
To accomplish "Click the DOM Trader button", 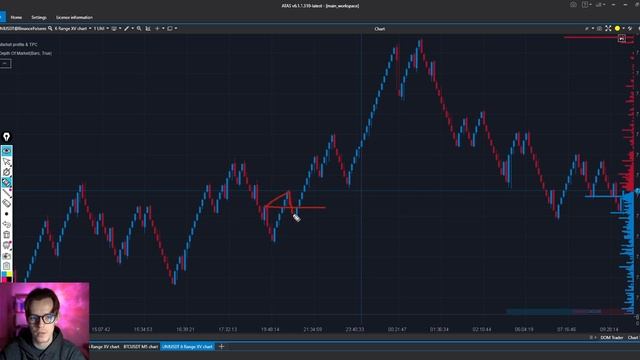I will click(x=611, y=338).
